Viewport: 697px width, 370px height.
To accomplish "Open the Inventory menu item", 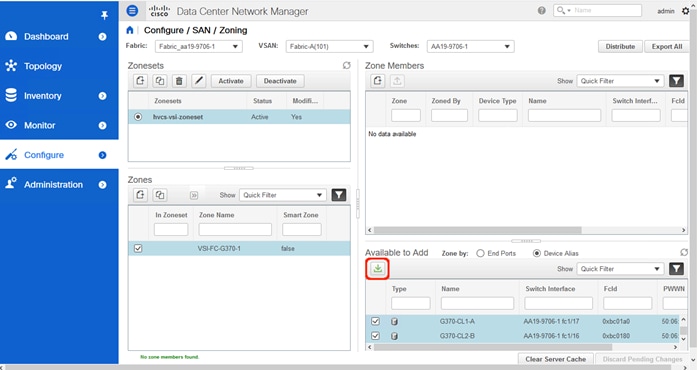I will 43,96.
